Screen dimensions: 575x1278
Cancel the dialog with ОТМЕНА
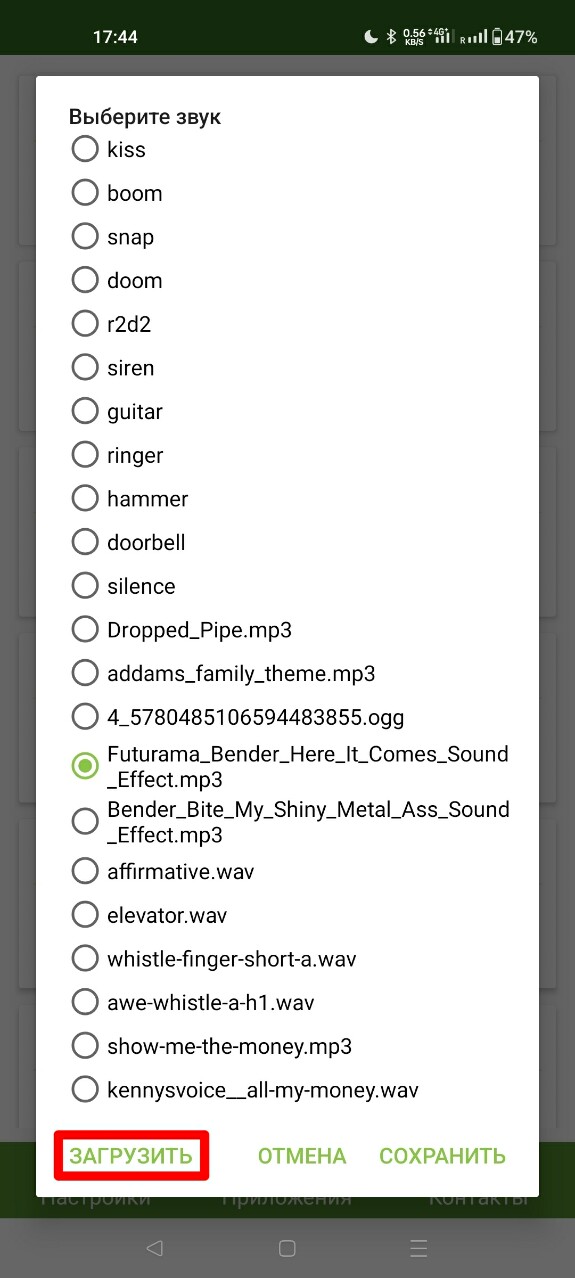tap(302, 1156)
